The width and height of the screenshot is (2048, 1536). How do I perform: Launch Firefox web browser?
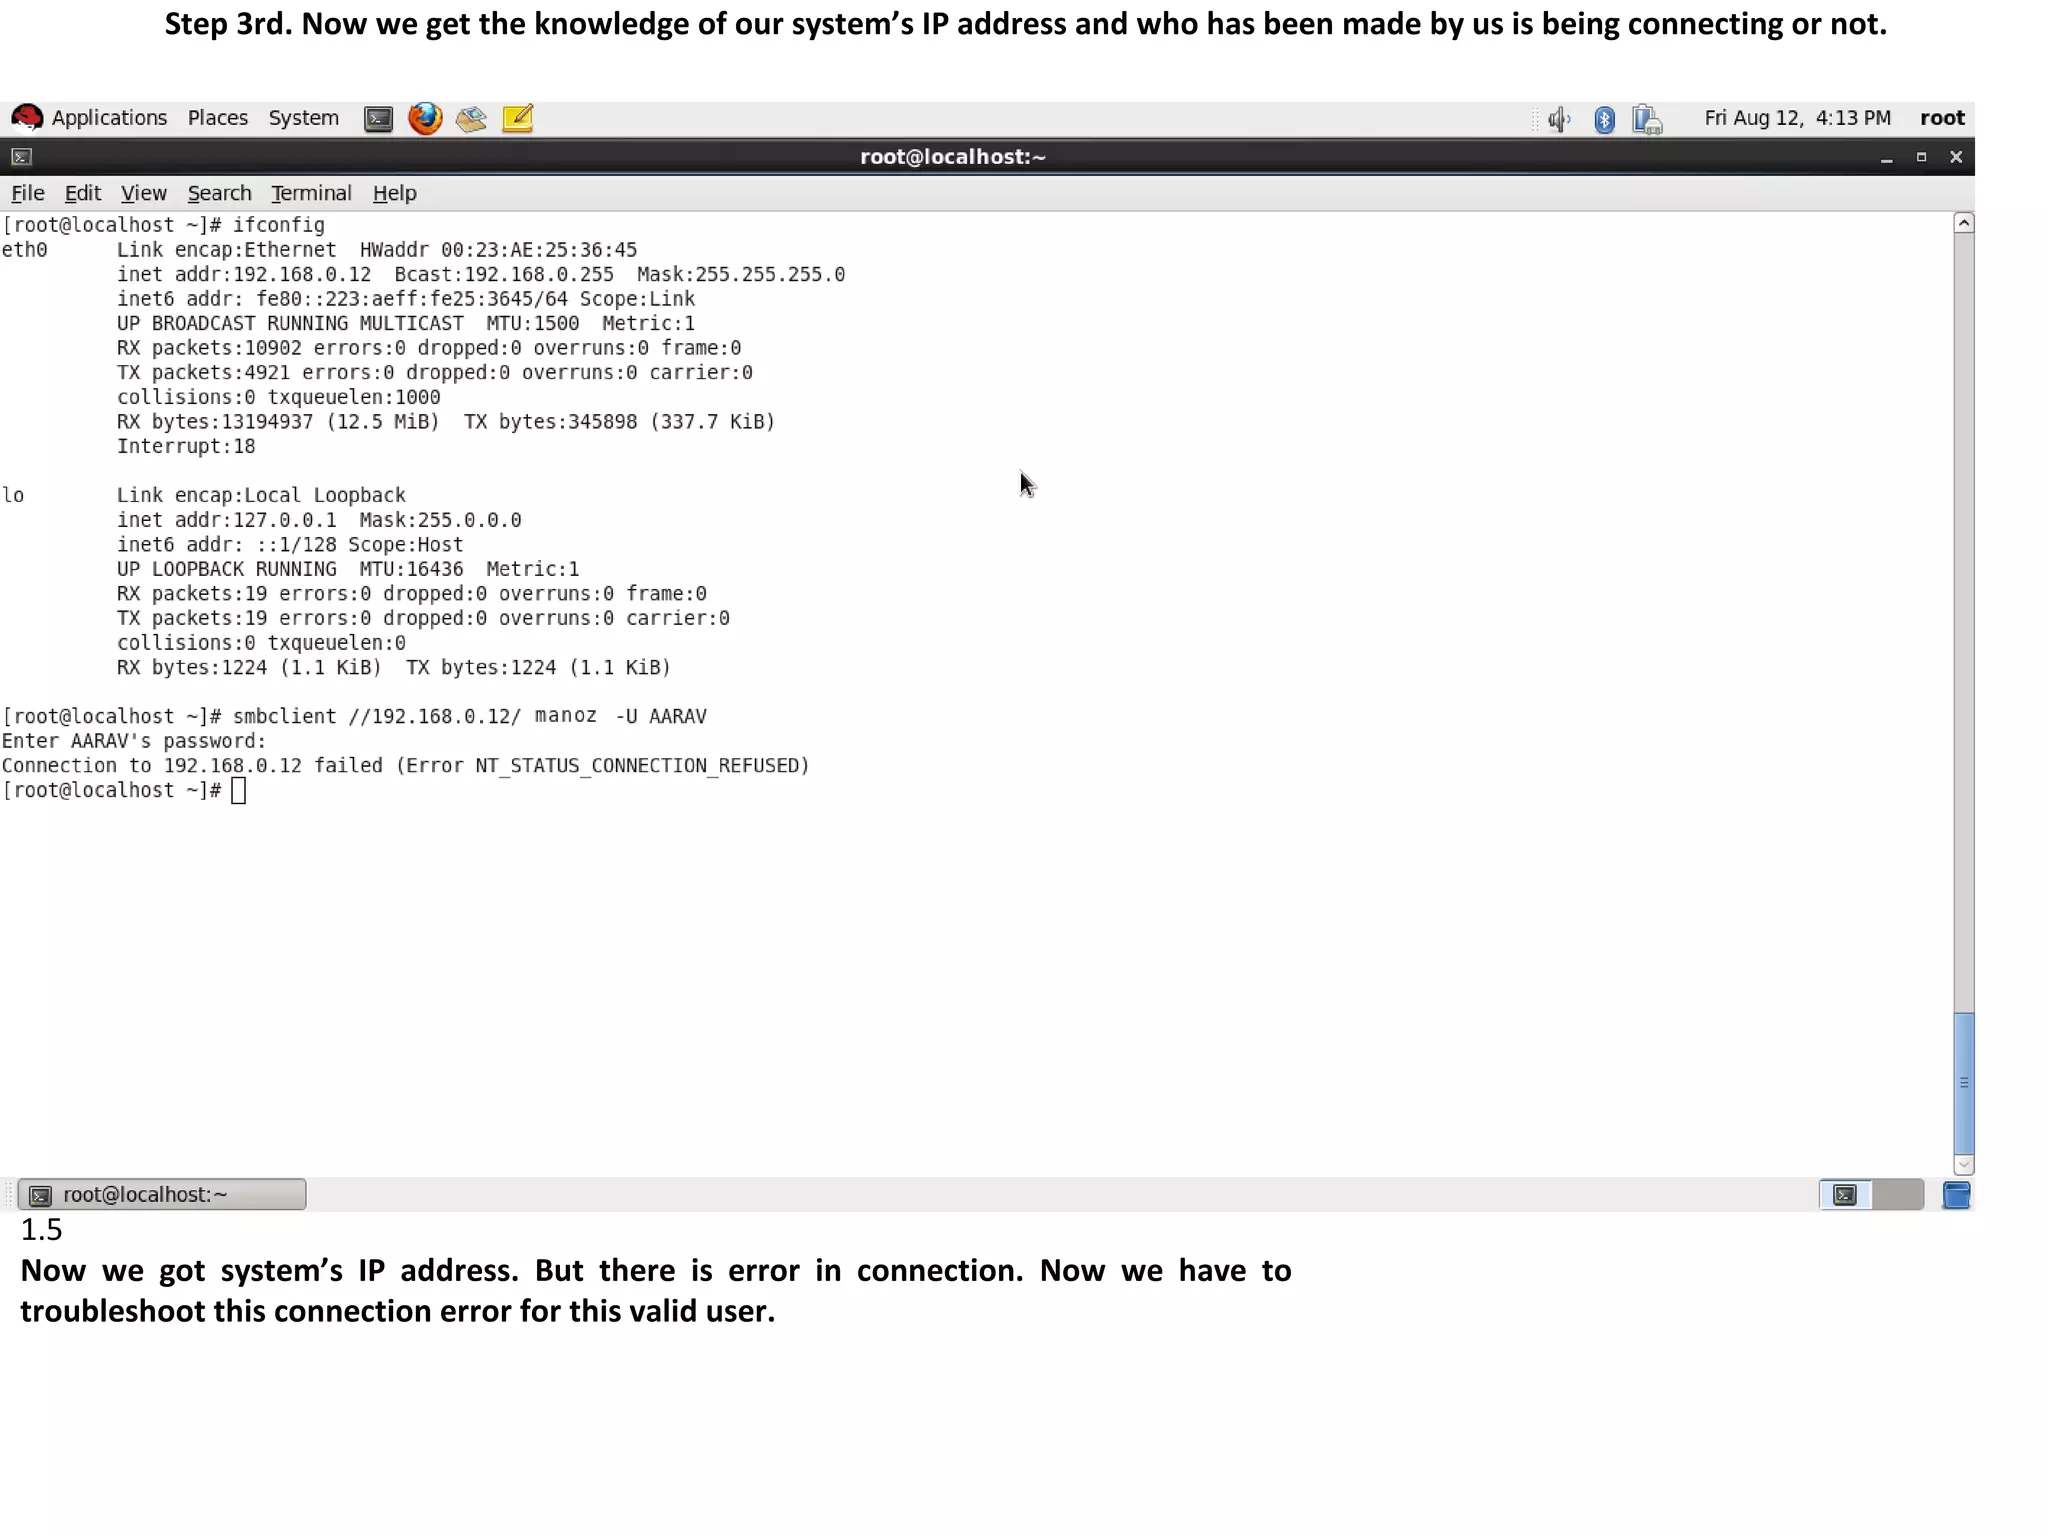coord(425,119)
